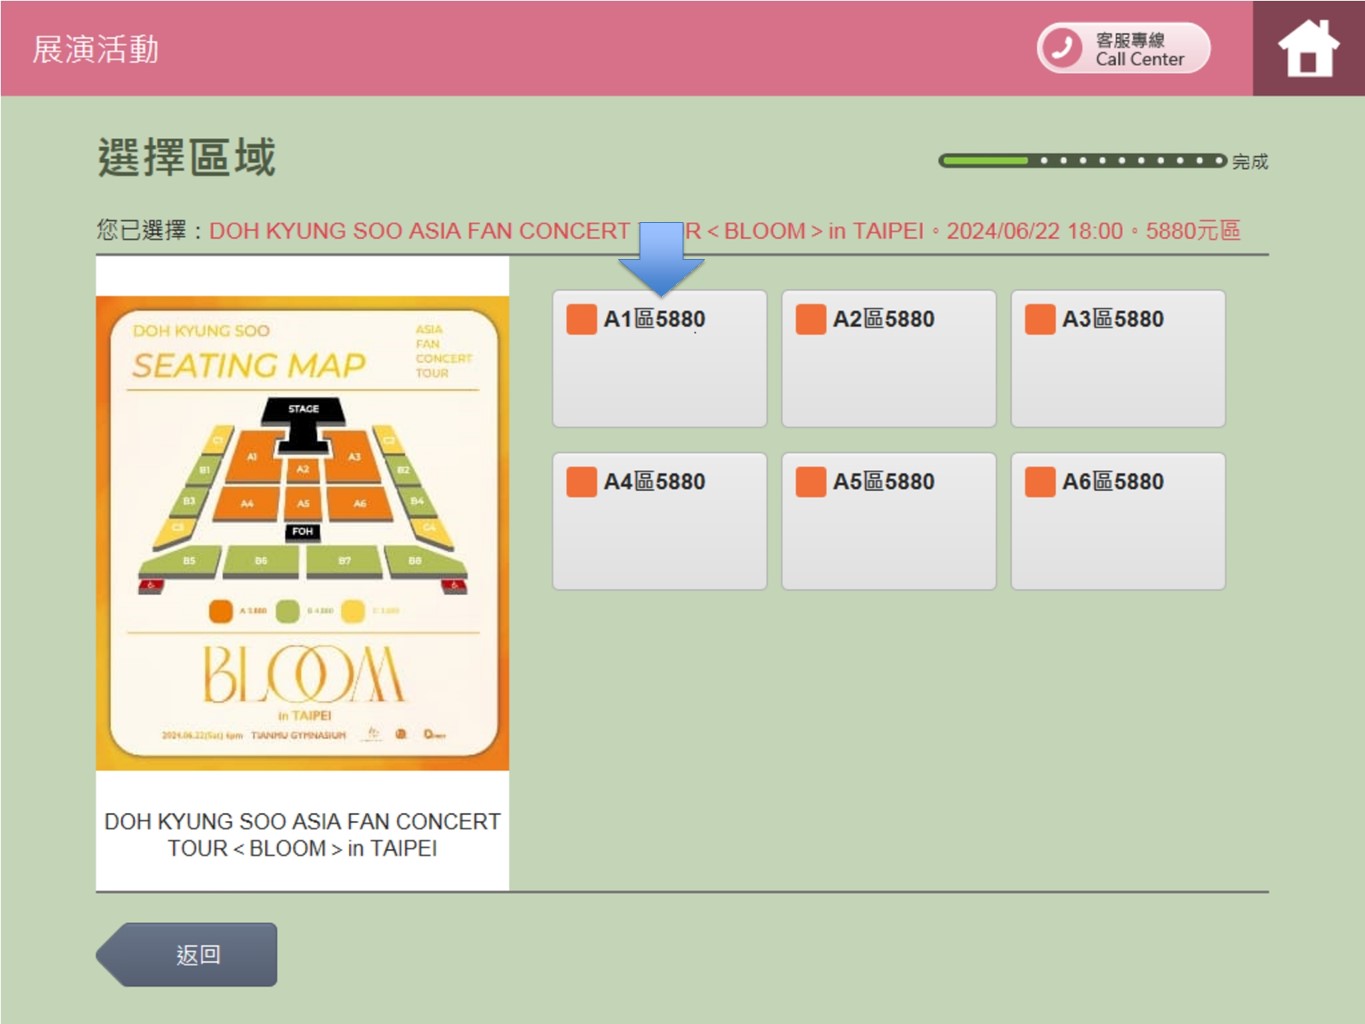This screenshot has width=1365, height=1024.
Task: Select the A2區5880 seating zone
Action: click(889, 359)
